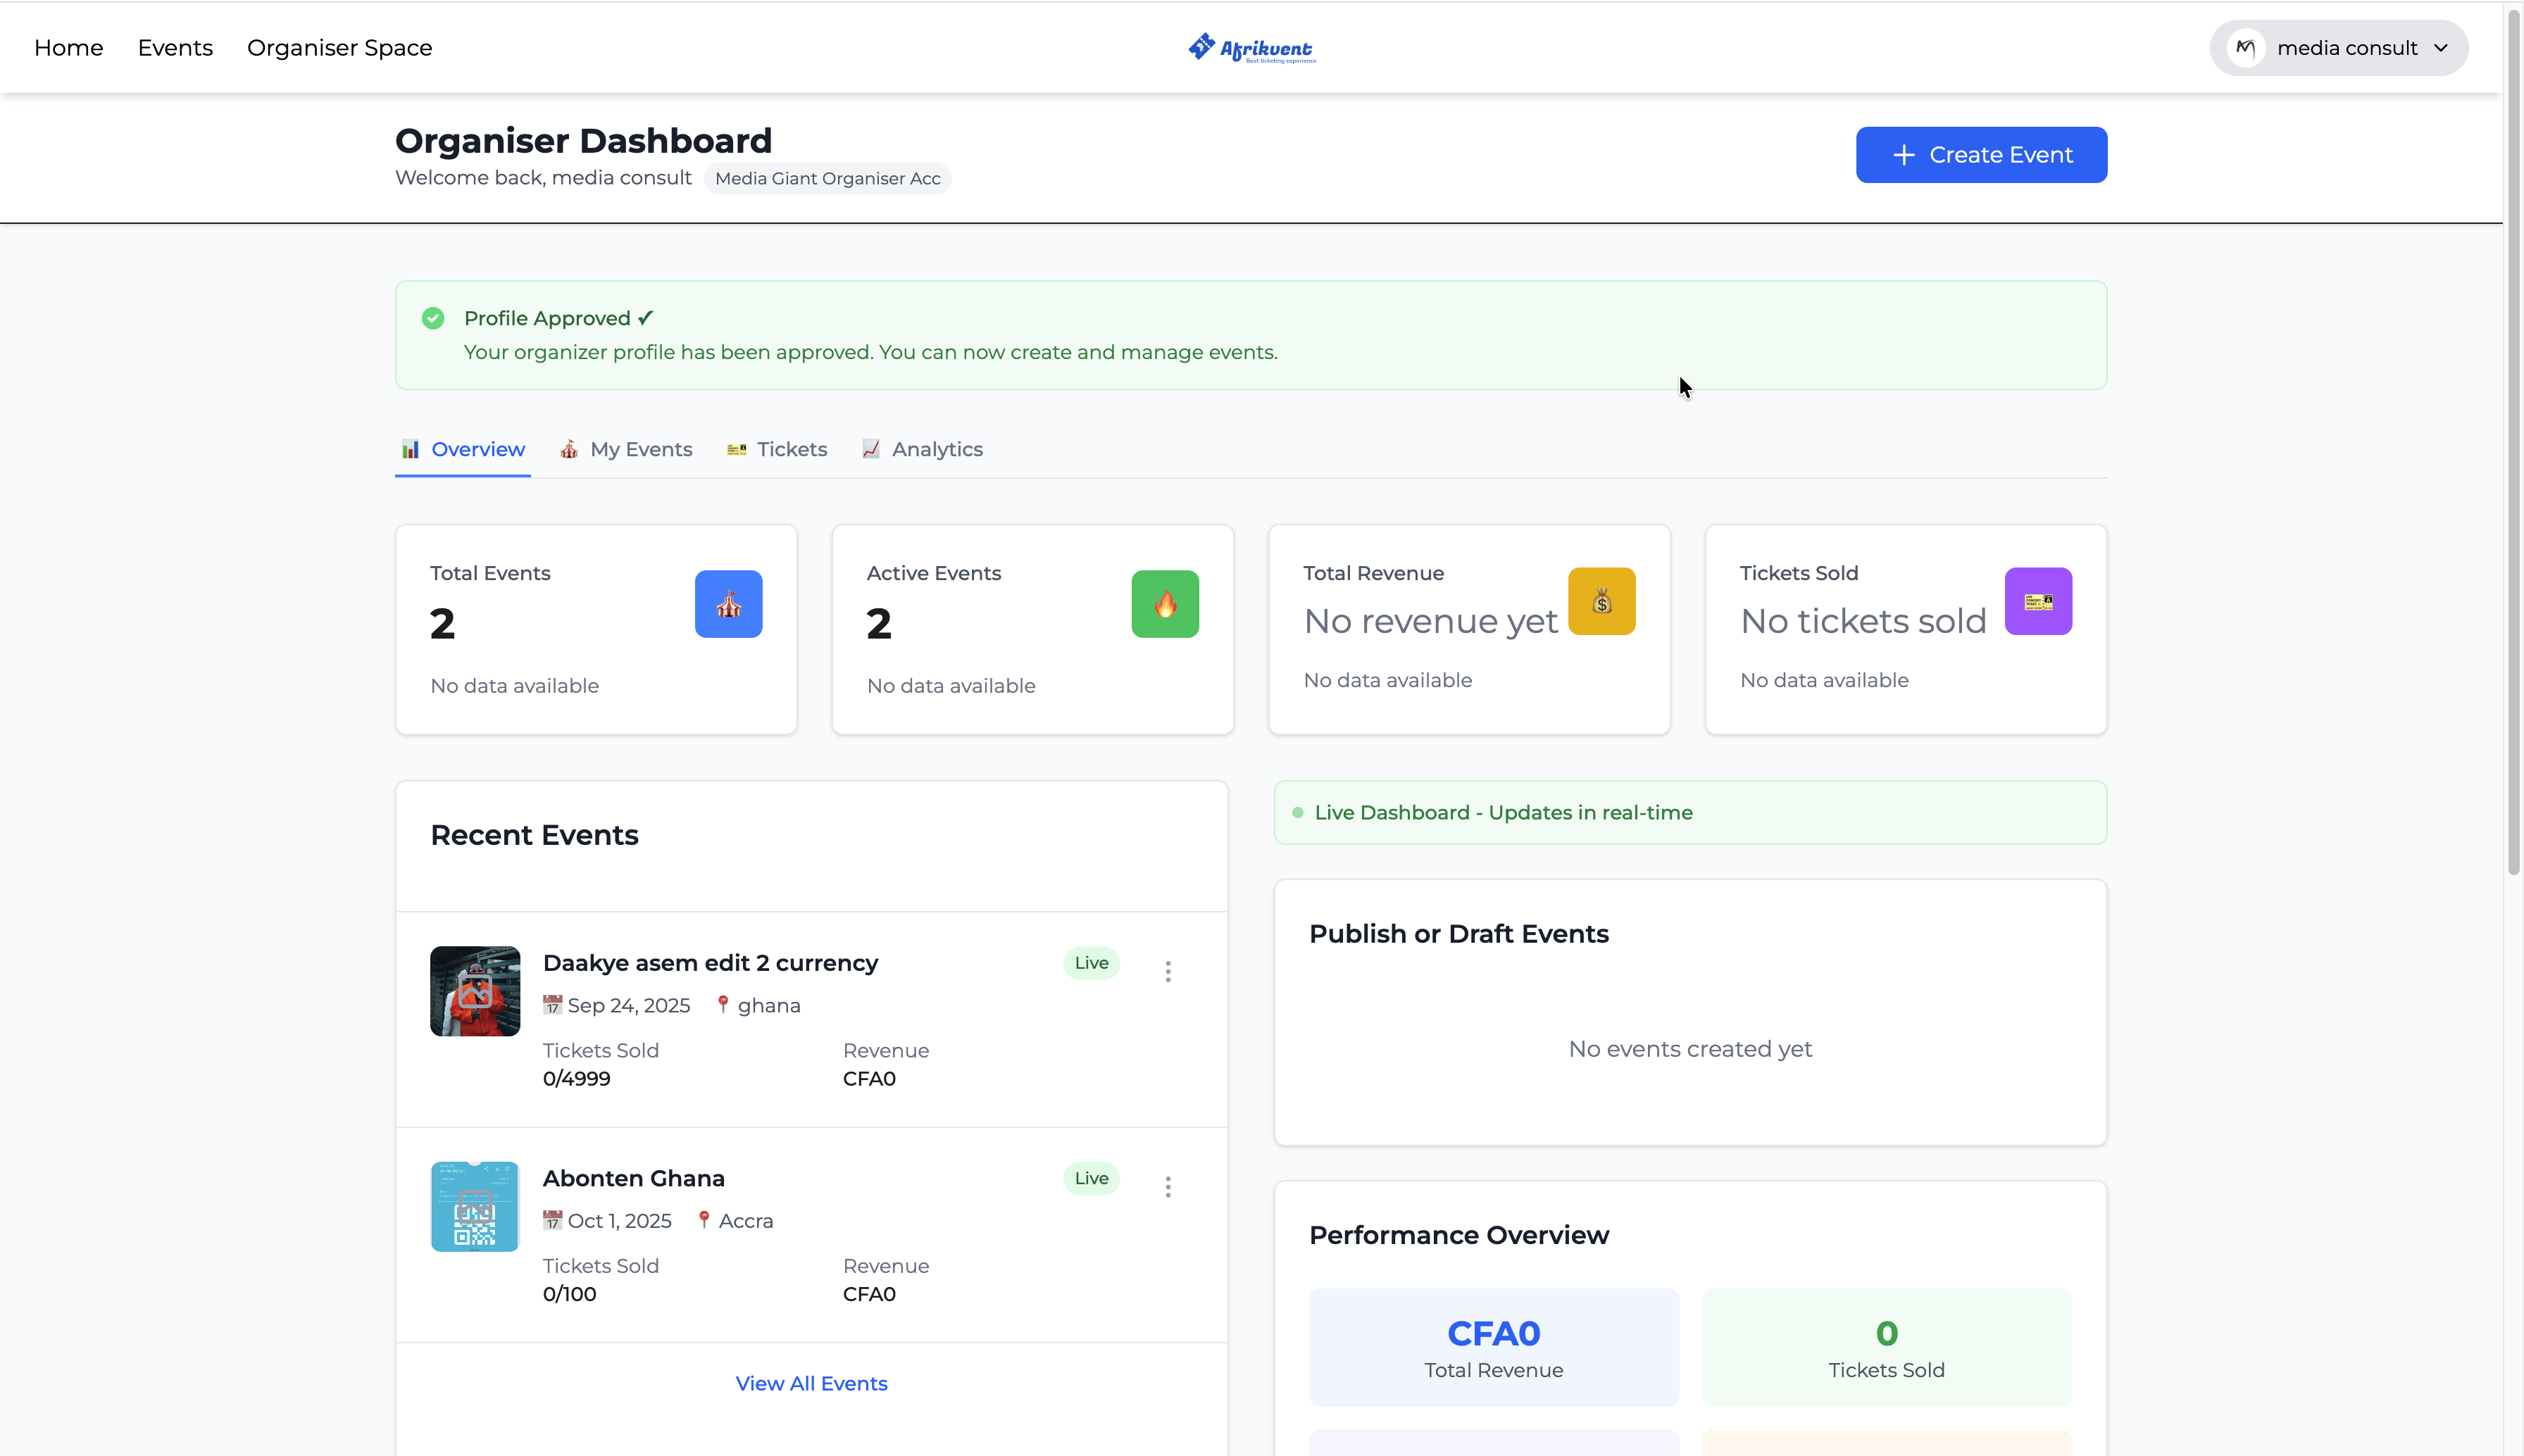Click the green Profile Approved checkmark icon
Image resolution: width=2524 pixels, height=1456 pixels.
pyautogui.click(x=433, y=318)
